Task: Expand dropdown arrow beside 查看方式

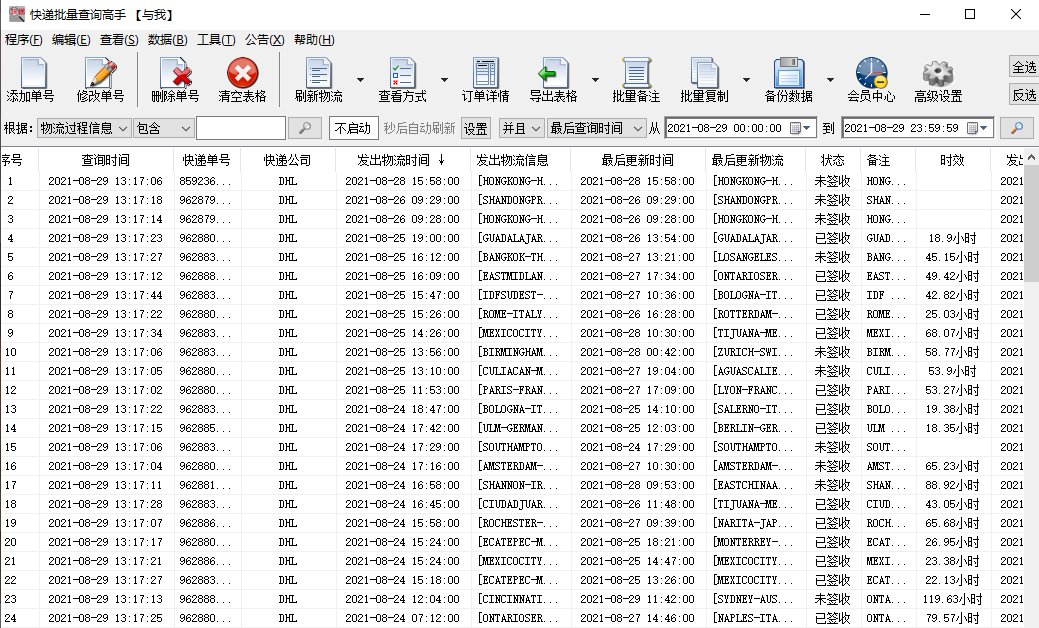Action: (444, 80)
